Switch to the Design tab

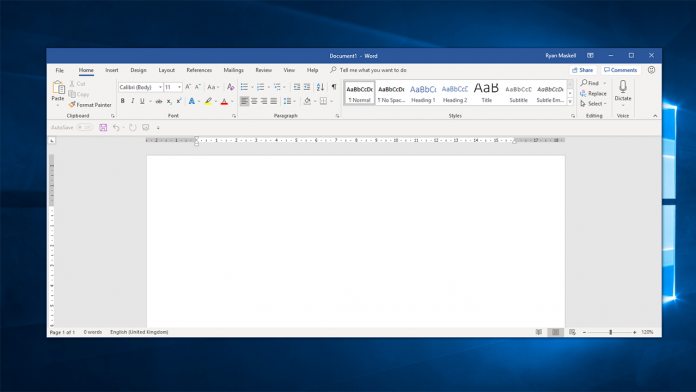click(138, 70)
